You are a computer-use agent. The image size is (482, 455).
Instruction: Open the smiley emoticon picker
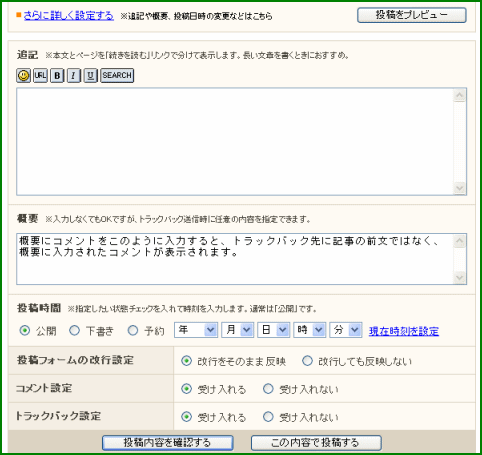point(23,75)
